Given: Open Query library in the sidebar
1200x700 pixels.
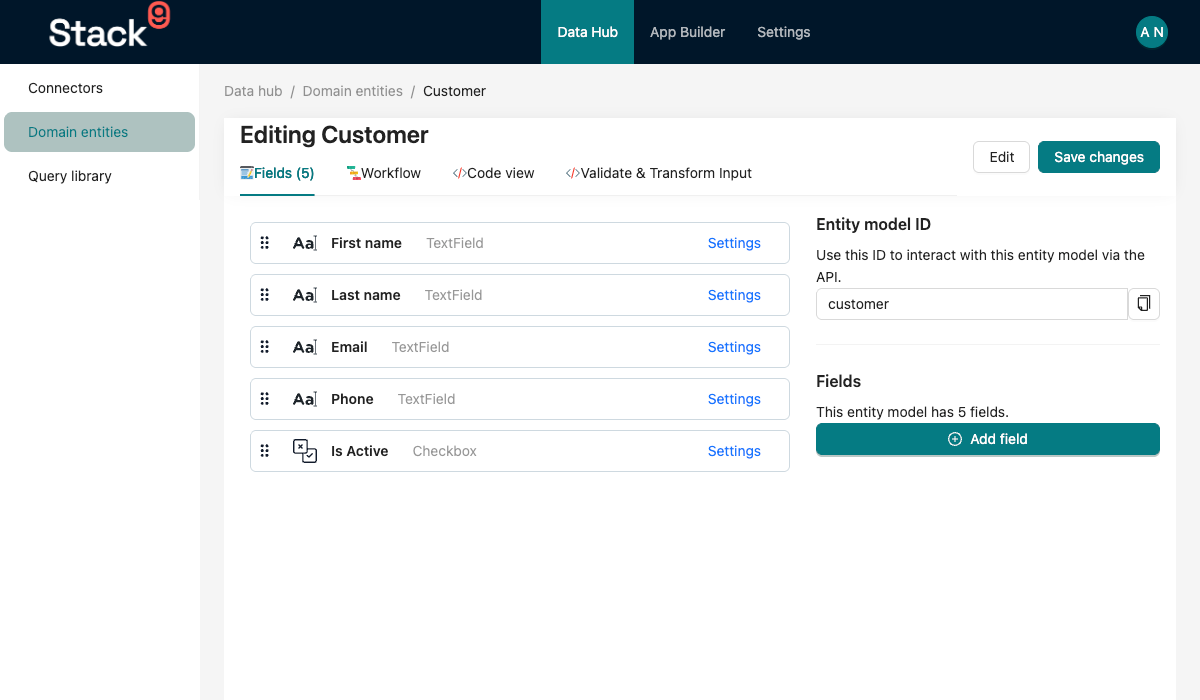Looking at the screenshot, I should (x=99, y=176).
